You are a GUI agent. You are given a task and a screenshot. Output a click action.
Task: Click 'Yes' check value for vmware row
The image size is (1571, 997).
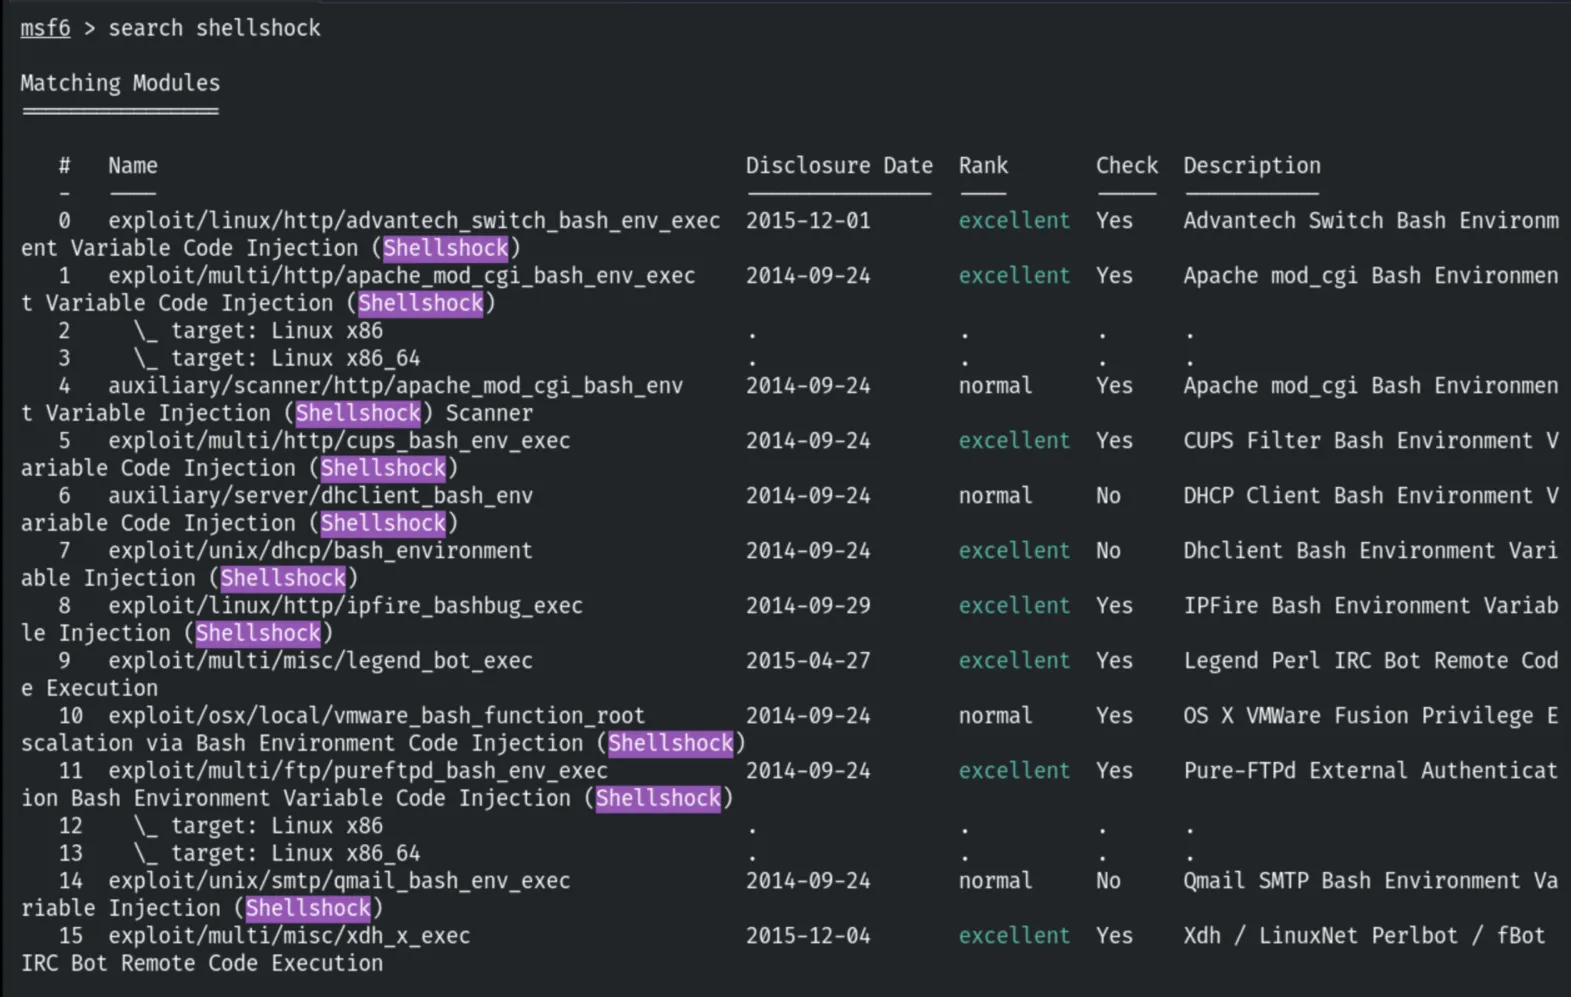point(1114,716)
